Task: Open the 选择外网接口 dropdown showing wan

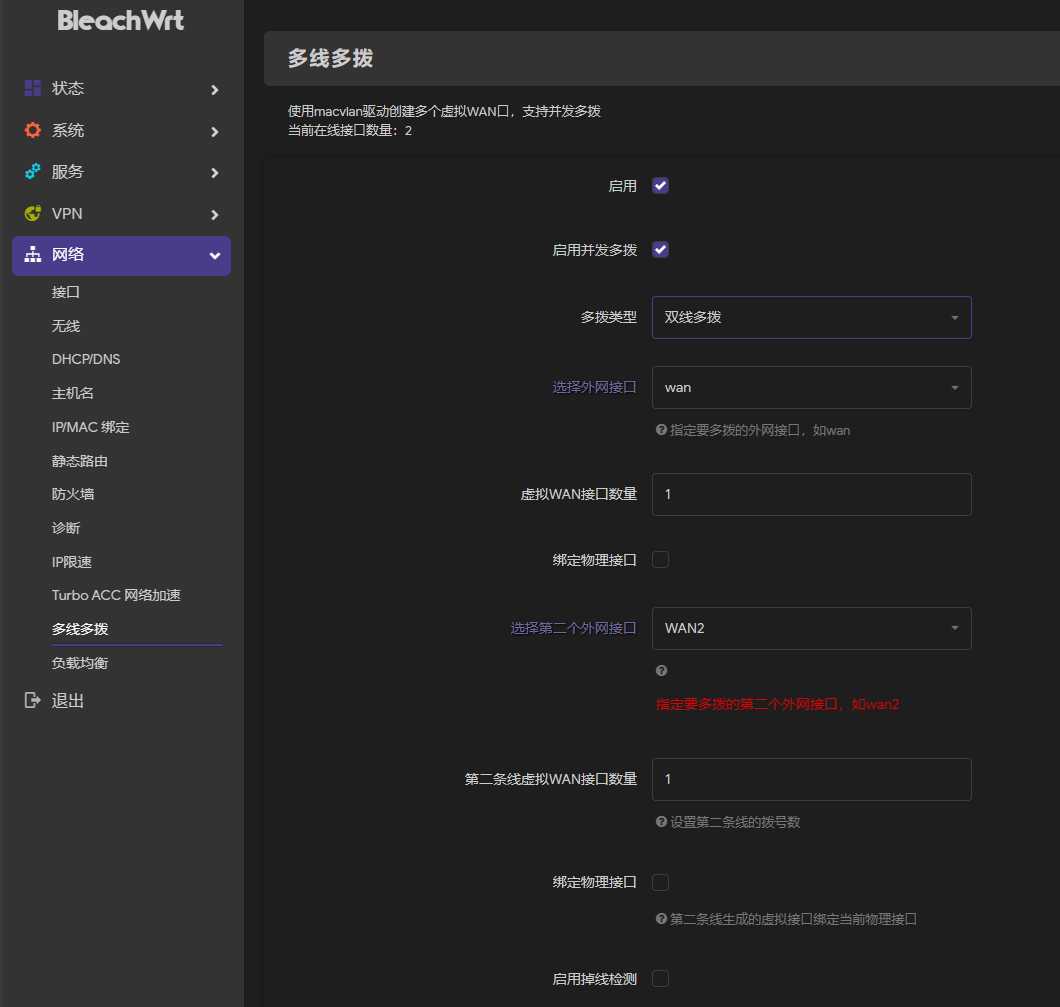Action: [x=811, y=387]
